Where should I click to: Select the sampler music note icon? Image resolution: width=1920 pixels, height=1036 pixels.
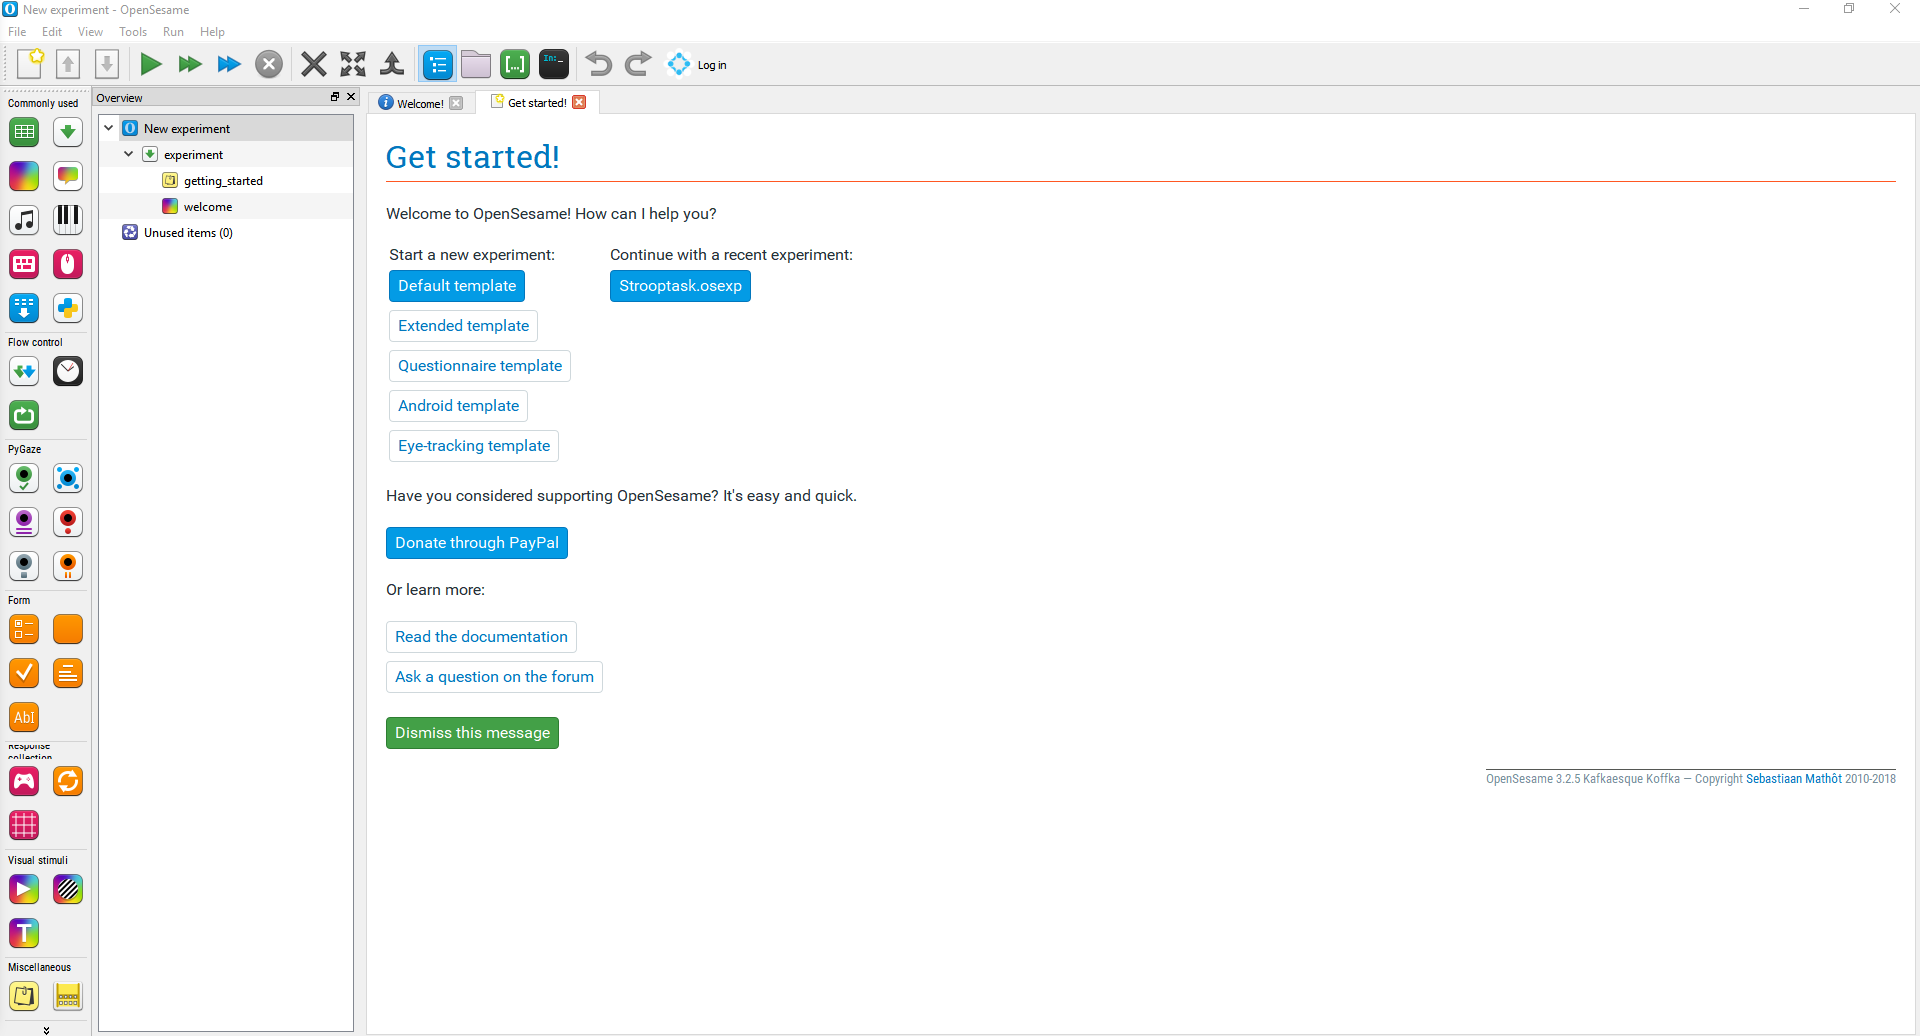(24, 220)
